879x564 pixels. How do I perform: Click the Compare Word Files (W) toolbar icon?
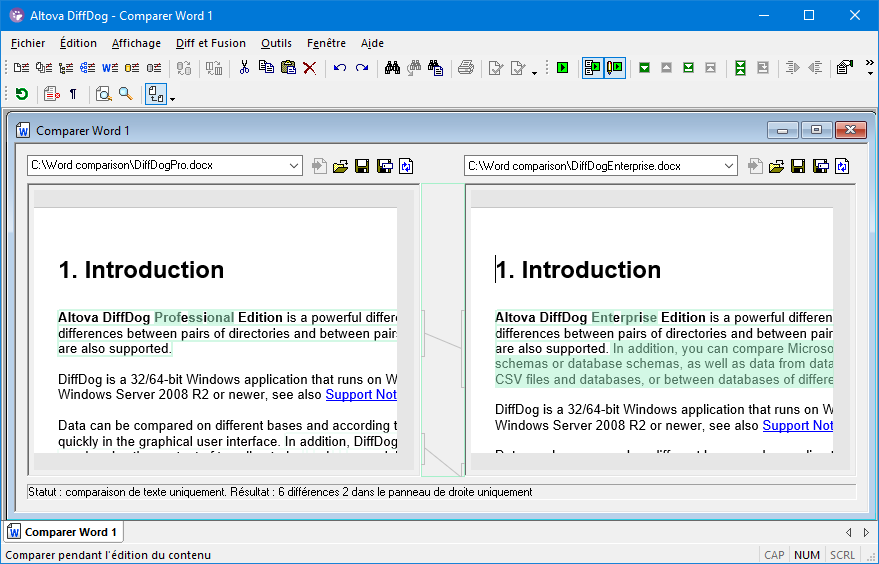tap(110, 68)
